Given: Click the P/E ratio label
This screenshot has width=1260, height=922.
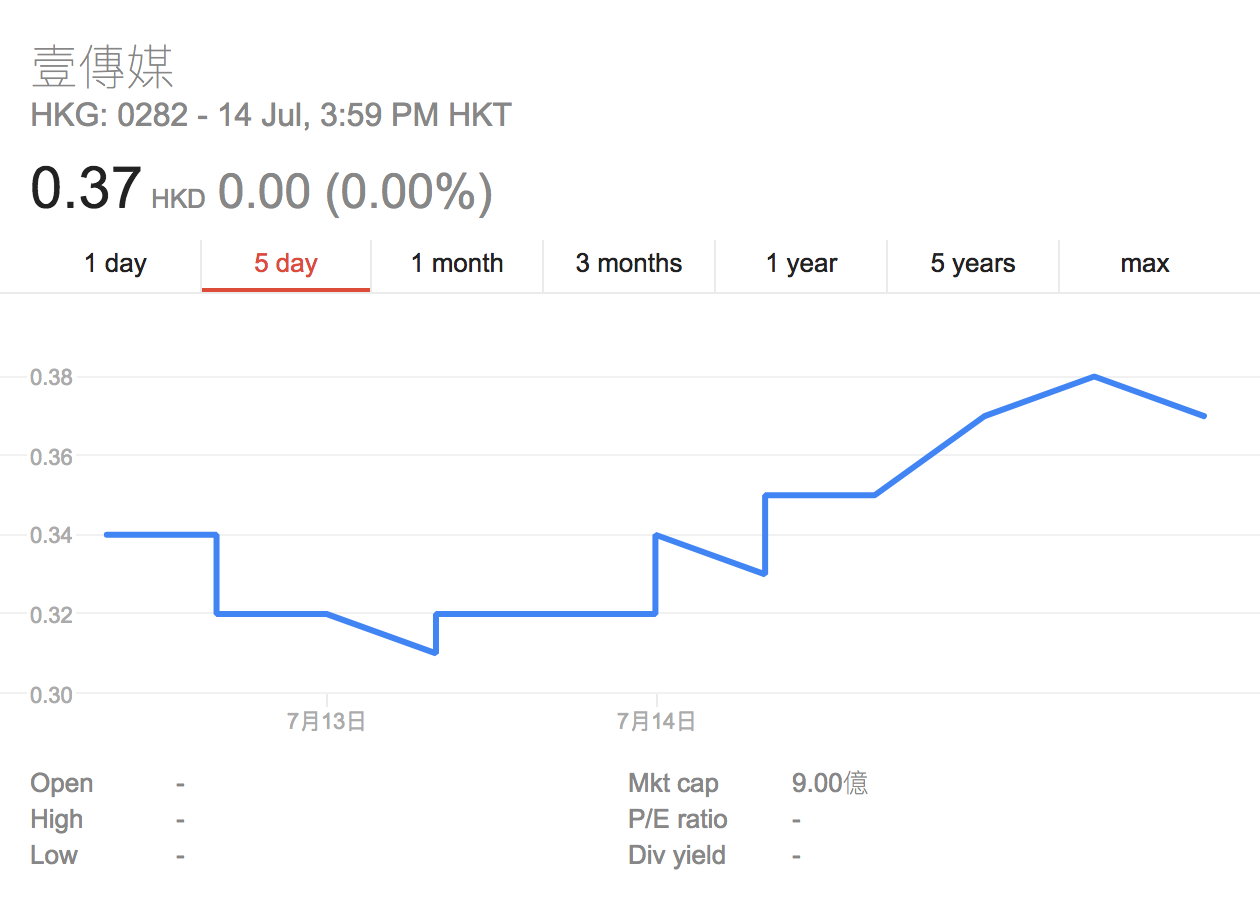Looking at the screenshot, I should [x=678, y=819].
